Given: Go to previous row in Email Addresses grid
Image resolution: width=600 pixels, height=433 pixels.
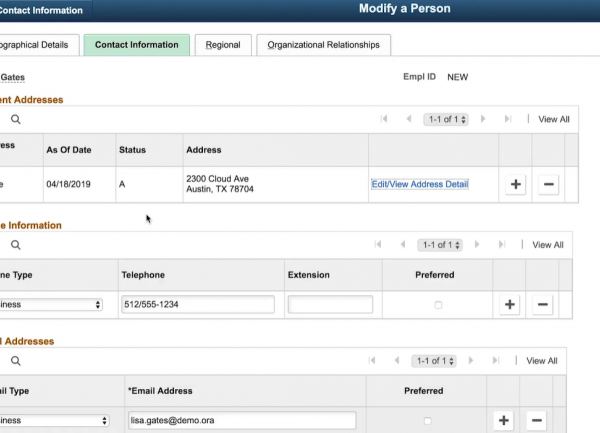Looking at the screenshot, I should [x=396, y=360].
